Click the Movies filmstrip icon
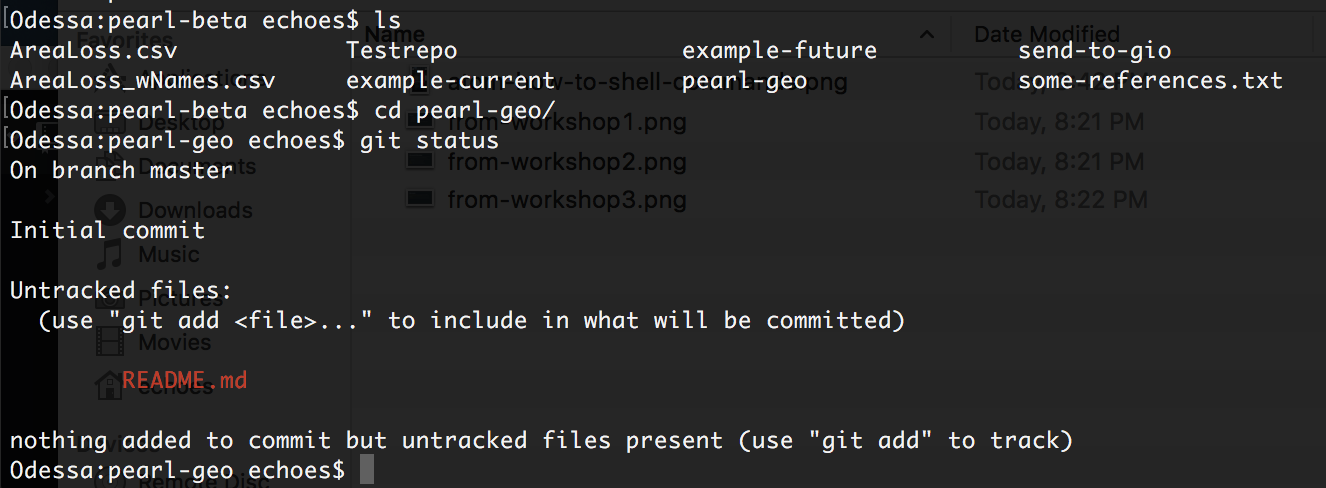The height and width of the screenshot is (488, 1326). point(110,342)
